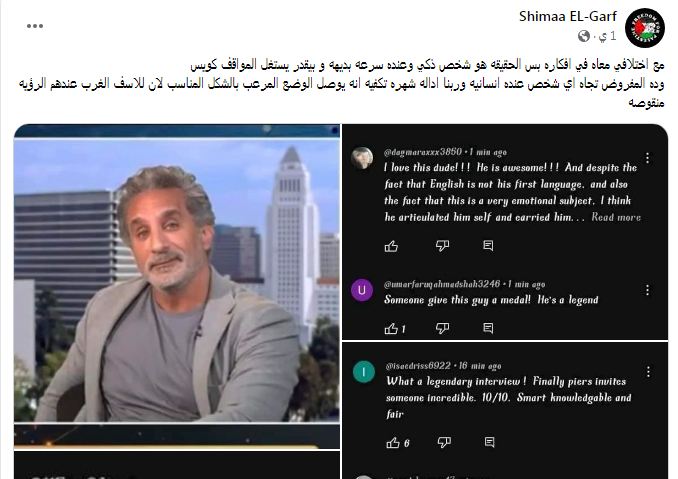Dislike the dagmaraxxx3850 comment
Viewport: 678px width, 479px height.
(x=442, y=246)
